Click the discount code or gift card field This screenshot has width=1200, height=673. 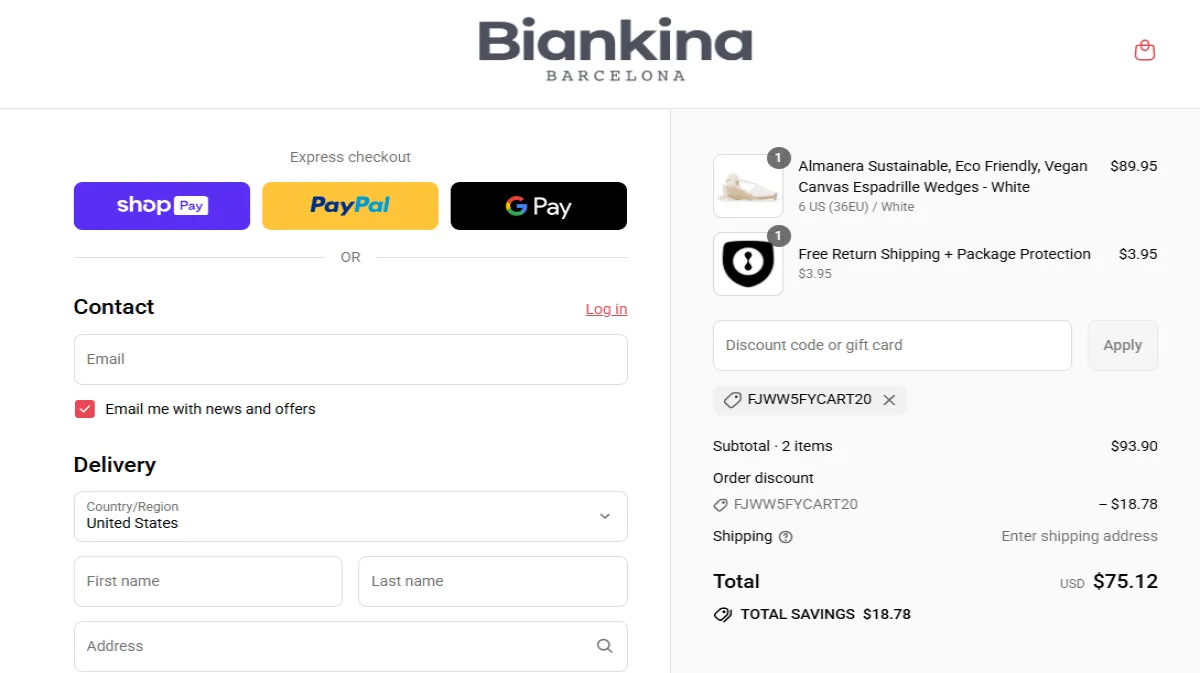point(891,345)
